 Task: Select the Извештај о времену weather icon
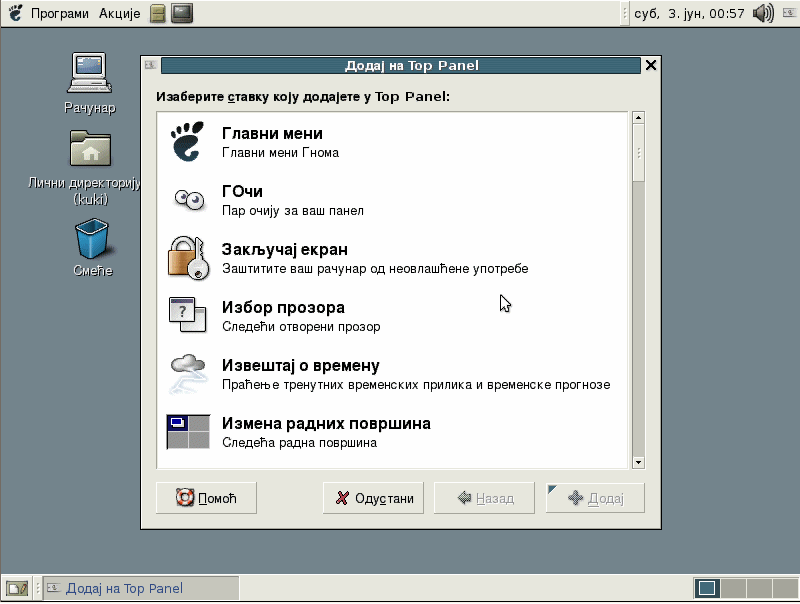pyautogui.click(x=188, y=373)
